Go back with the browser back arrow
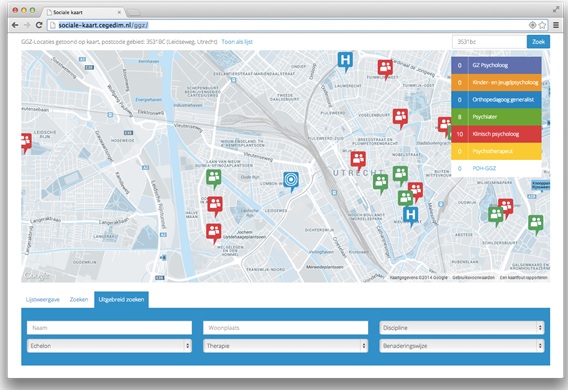Screen dimensions: 568x391 point(15,25)
